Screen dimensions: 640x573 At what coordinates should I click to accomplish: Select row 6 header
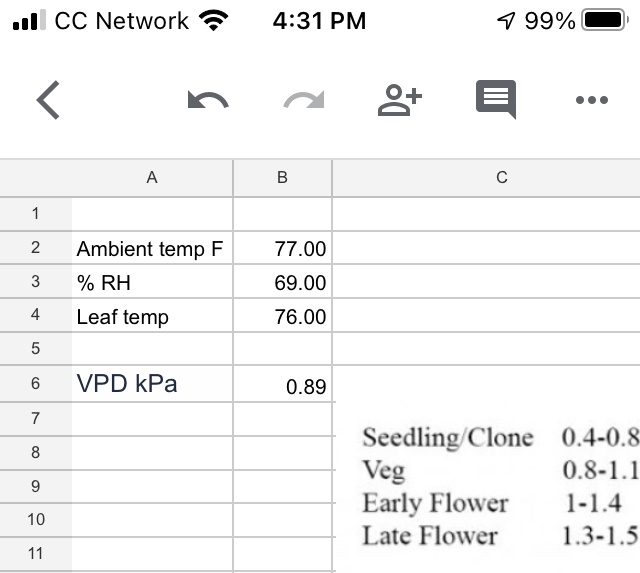(x=36, y=384)
